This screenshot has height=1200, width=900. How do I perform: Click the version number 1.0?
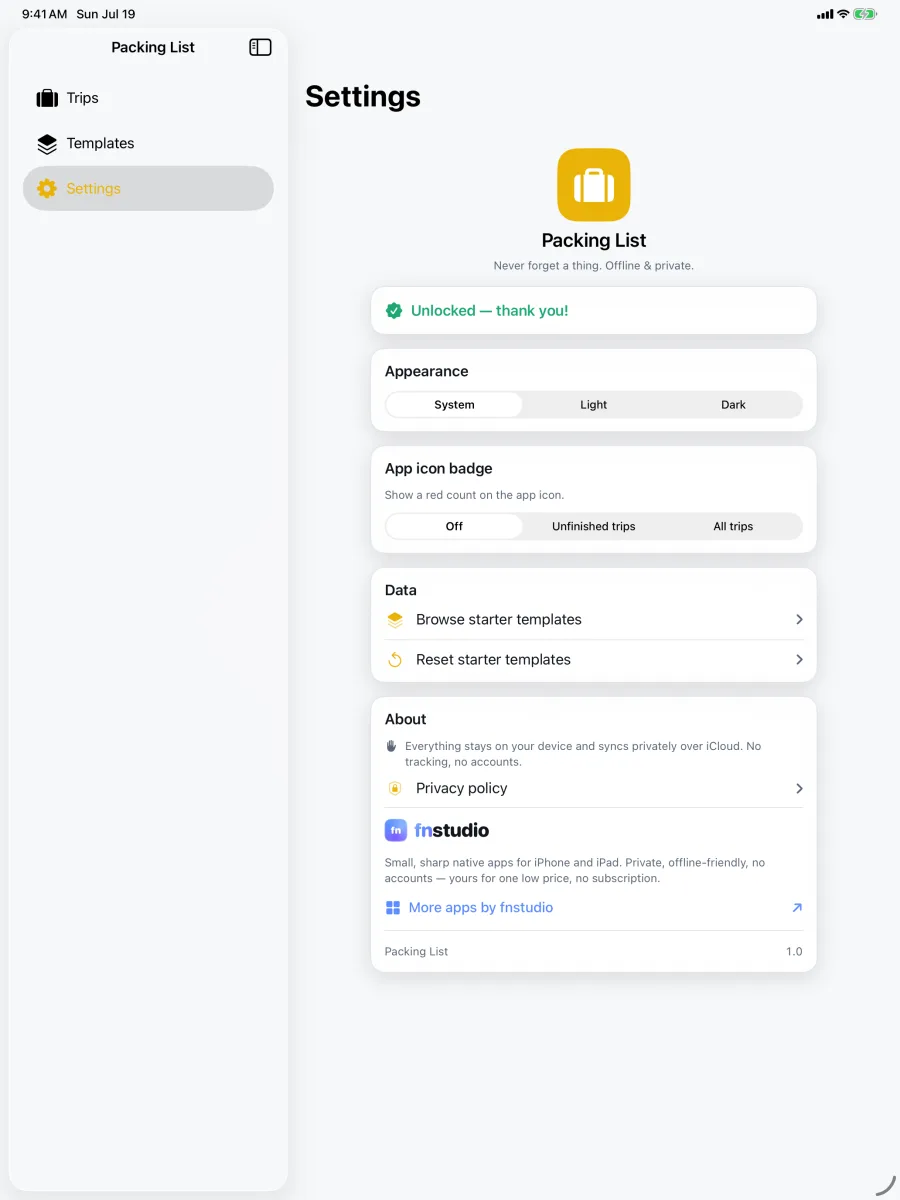coord(794,952)
